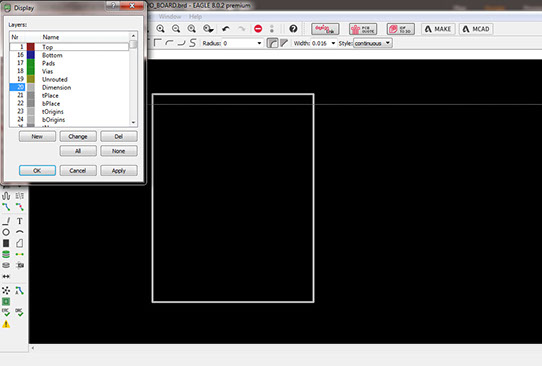Screen dimensions: 542x366
Task: Click the New layer button
Action: pyautogui.click(x=37, y=137)
